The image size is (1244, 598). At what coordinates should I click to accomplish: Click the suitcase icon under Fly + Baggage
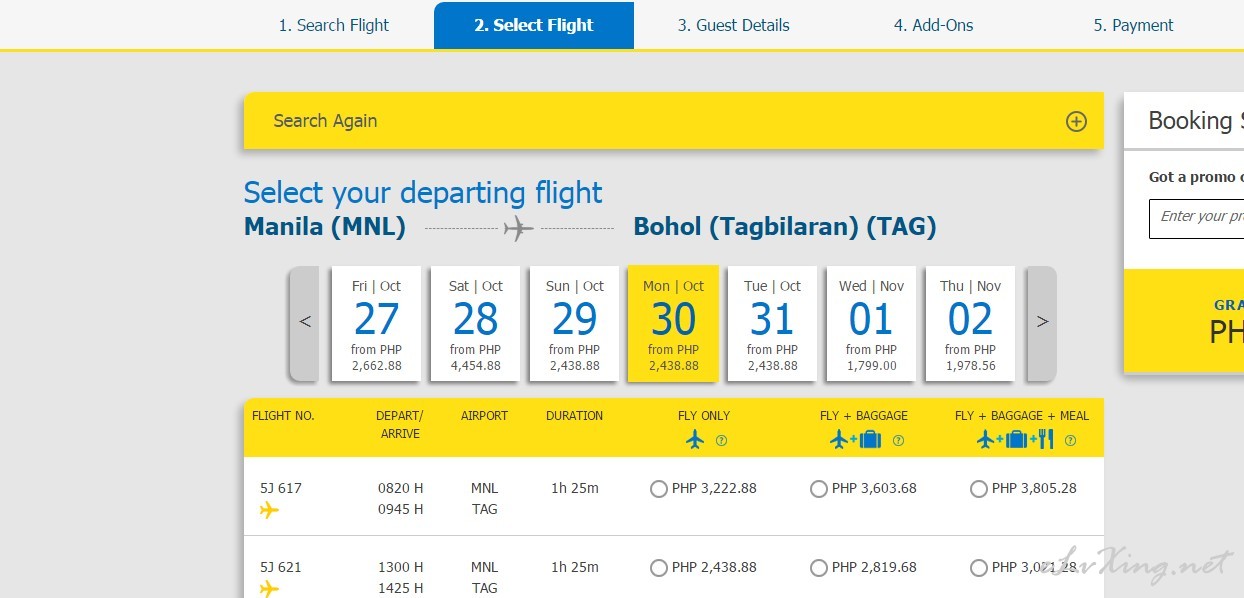869,439
